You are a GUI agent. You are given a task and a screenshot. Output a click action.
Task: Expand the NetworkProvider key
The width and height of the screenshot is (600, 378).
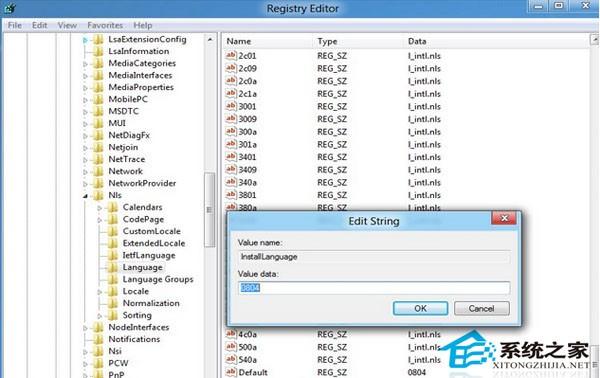click(85, 184)
